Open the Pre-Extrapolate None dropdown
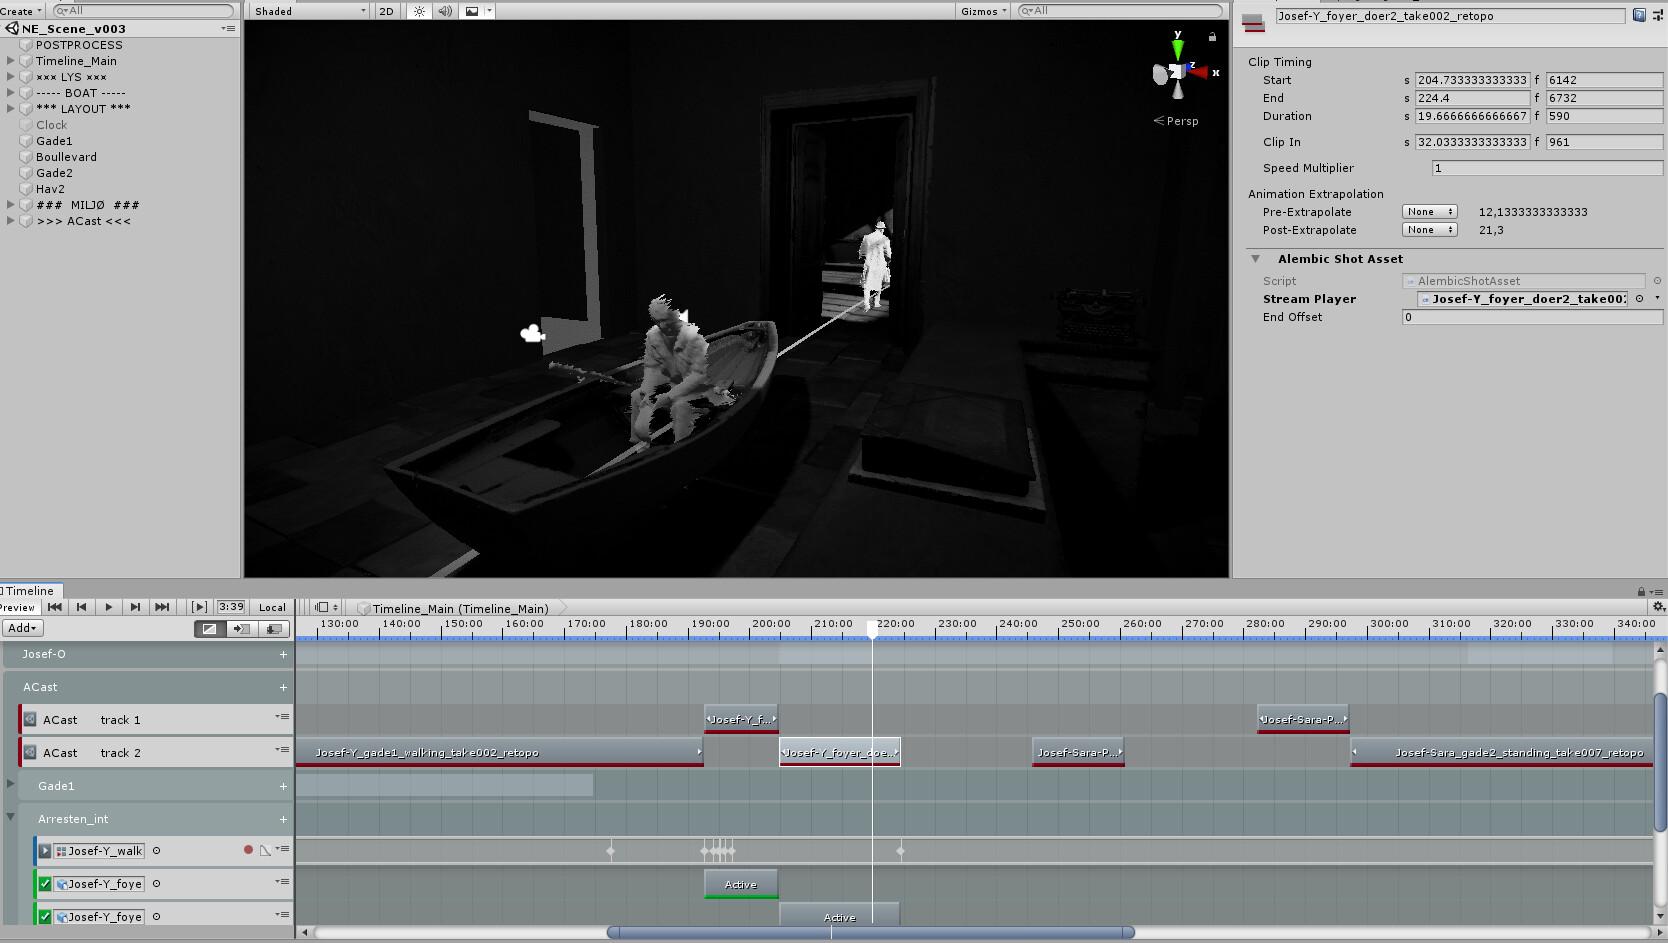The height and width of the screenshot is (943, 1668). point(1428,211)
